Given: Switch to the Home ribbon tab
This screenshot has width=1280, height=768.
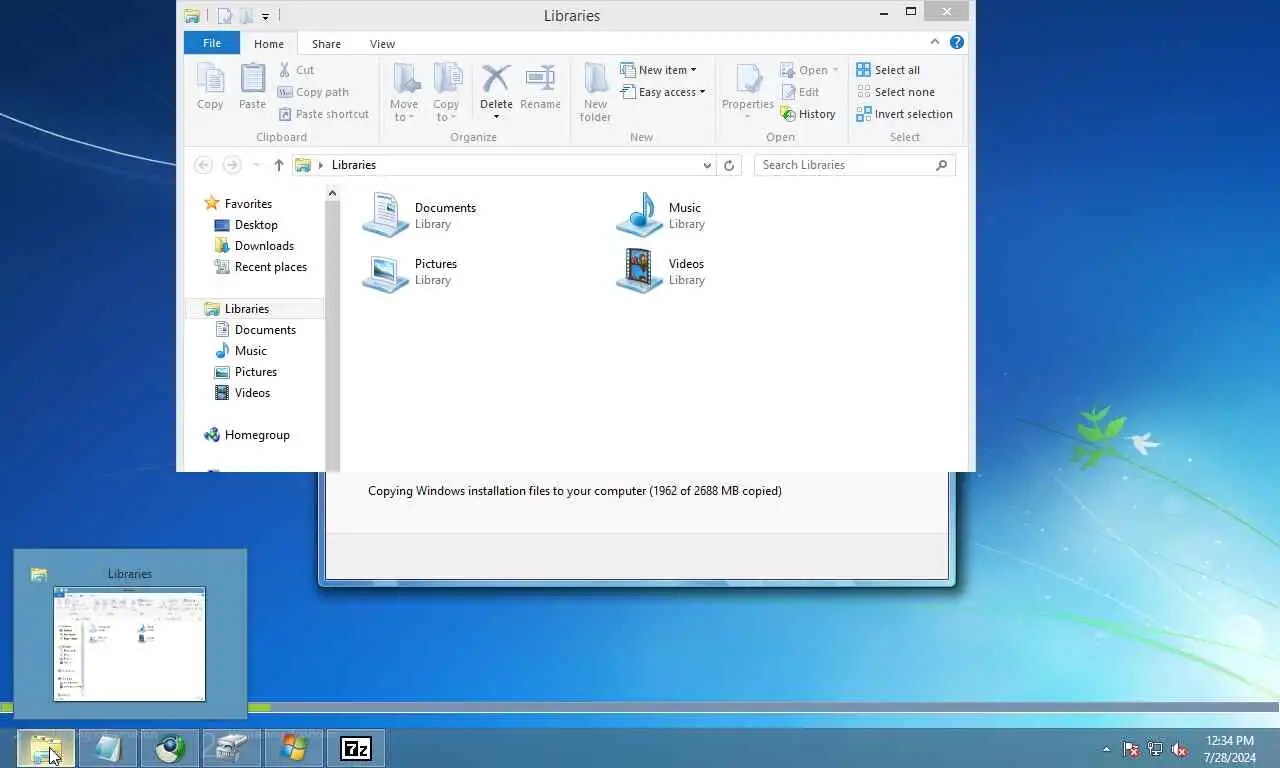Looking at the screenshot, I should [269, 44].
